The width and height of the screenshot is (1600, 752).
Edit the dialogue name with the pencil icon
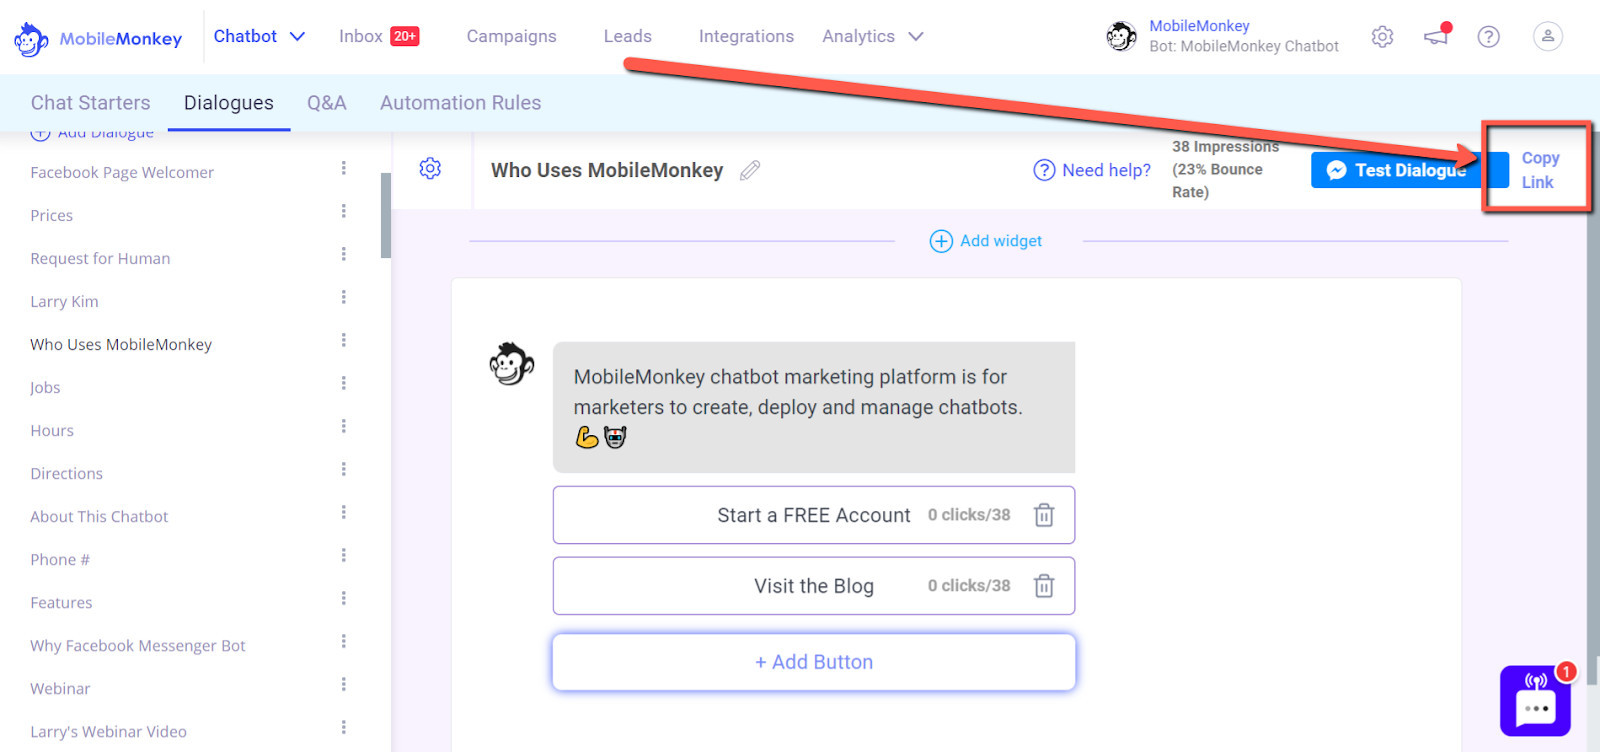pos(748,170)
